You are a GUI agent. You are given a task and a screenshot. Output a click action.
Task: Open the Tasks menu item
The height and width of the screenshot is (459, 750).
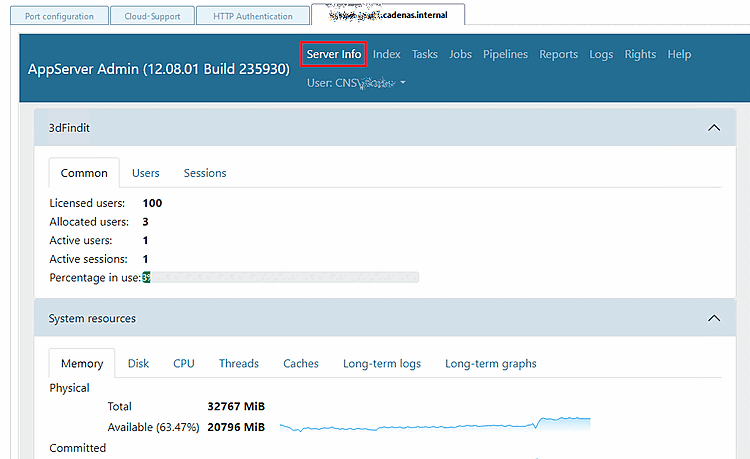[x=425, y=54]
